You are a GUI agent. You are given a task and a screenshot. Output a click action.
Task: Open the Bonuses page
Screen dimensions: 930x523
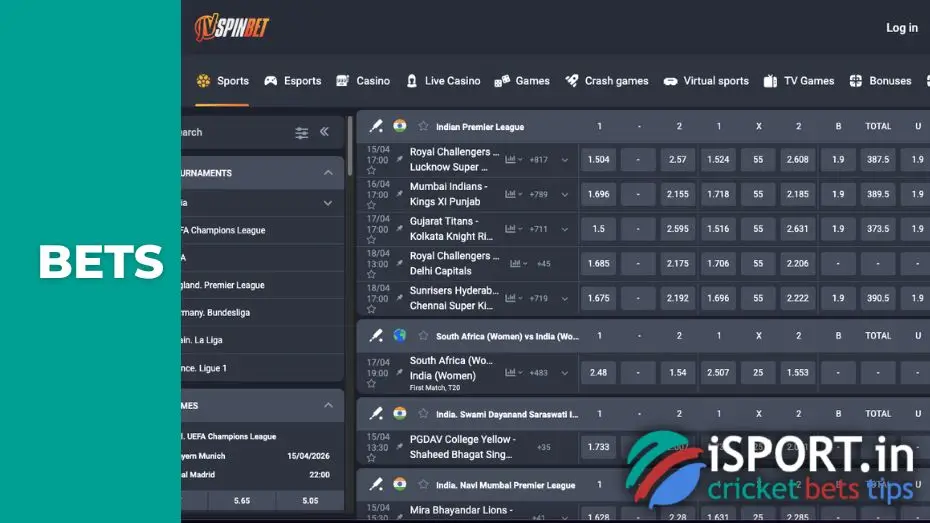click(x=880, y=81)
